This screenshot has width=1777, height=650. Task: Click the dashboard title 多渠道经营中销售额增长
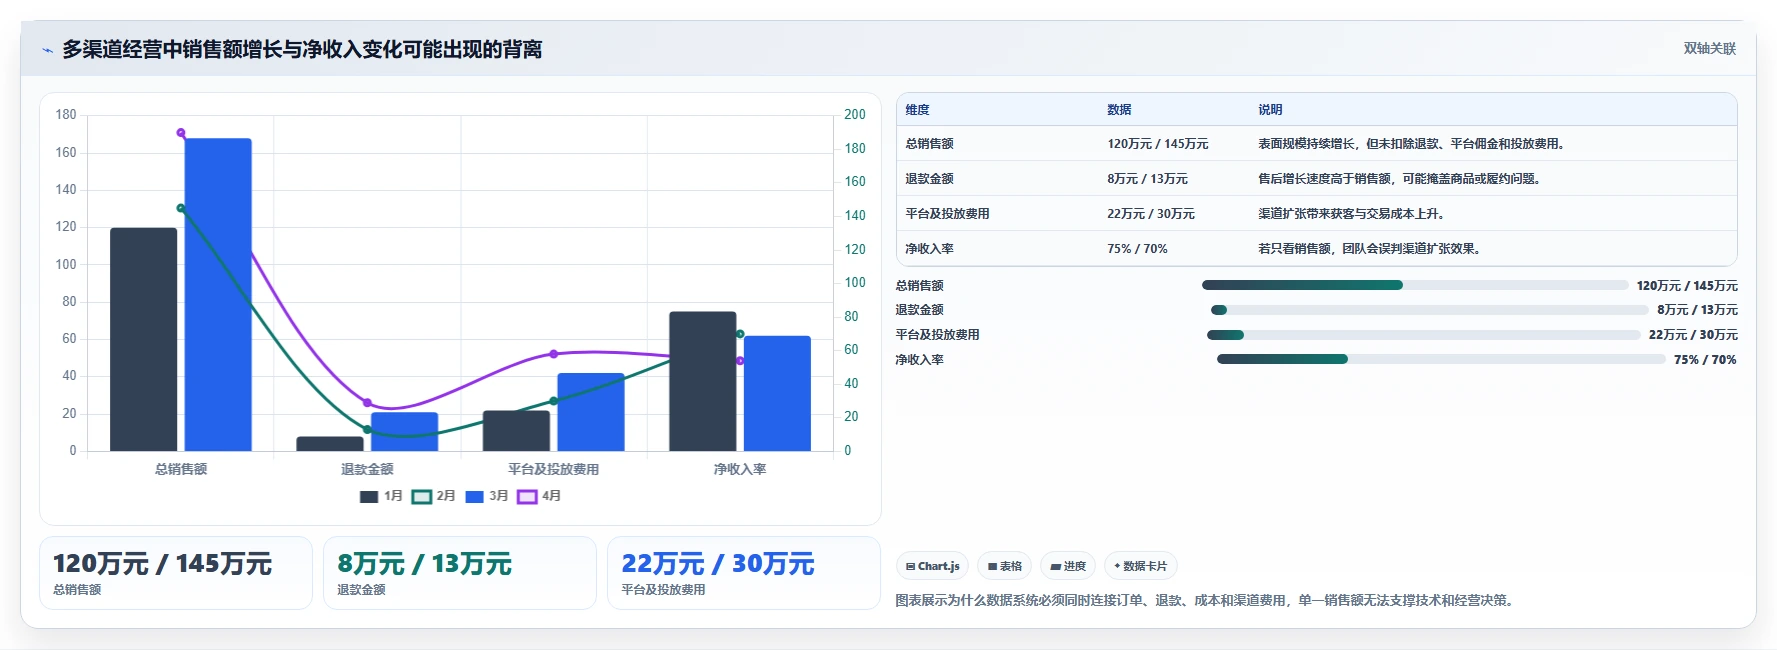(303, 50)
